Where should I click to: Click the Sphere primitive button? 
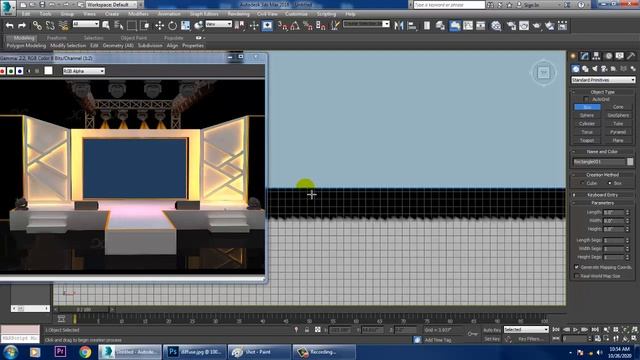coord(587,116)
